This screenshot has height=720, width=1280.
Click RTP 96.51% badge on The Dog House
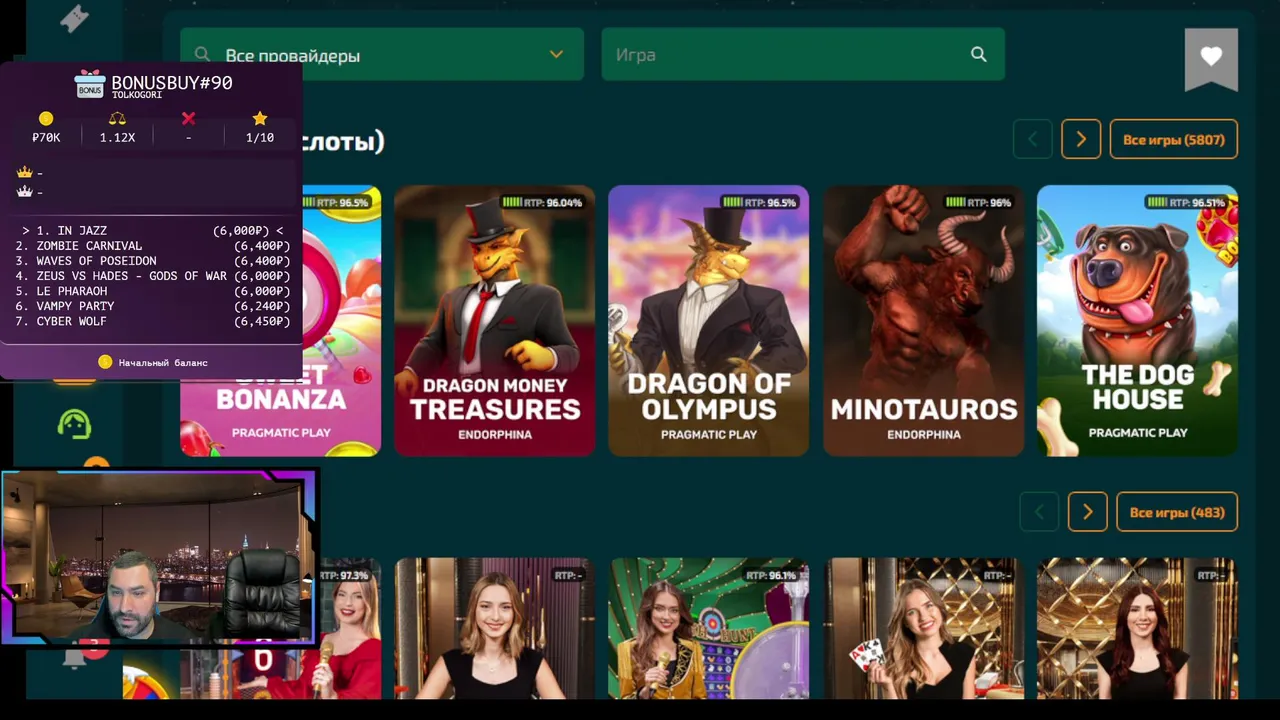click(x=1186, y=202)
